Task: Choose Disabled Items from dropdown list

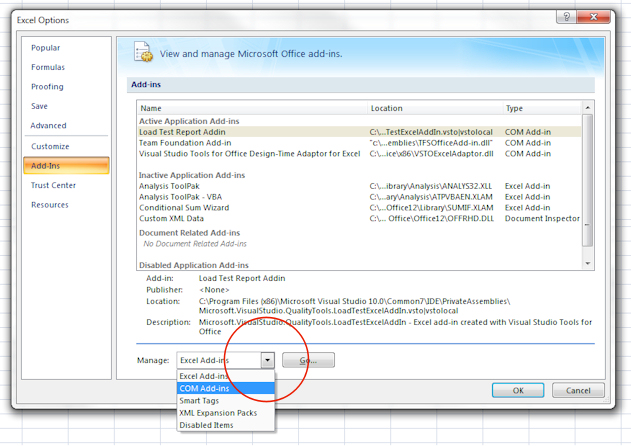Action: [x=226, y=425]
